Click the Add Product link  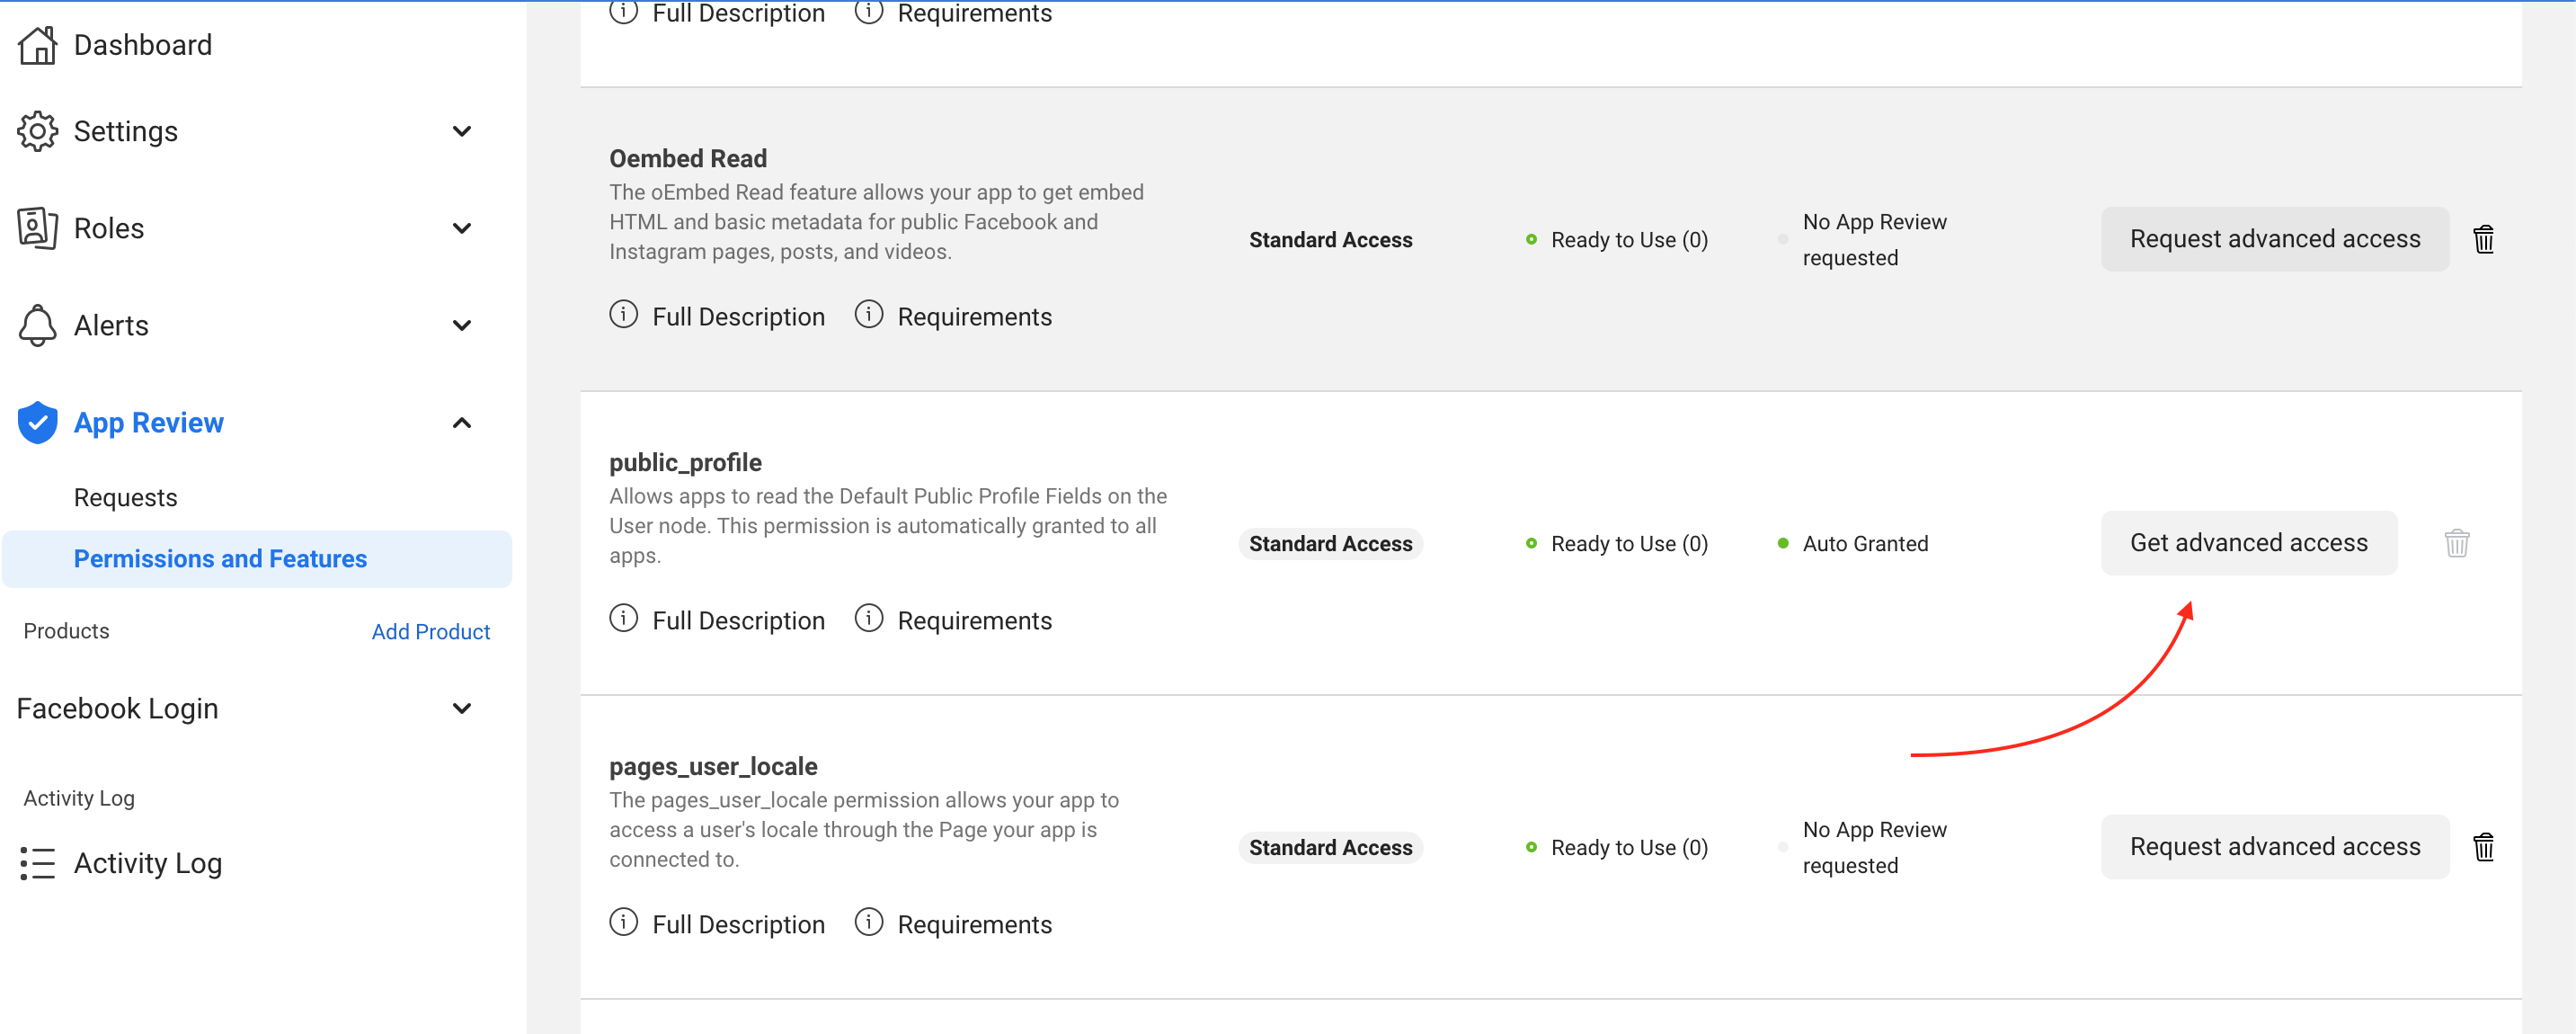coord(431,631)
